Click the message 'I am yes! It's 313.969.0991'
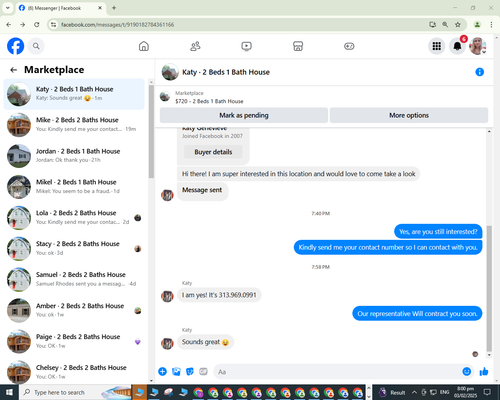Viewport: 500px width, 400px height. point(219,295)
